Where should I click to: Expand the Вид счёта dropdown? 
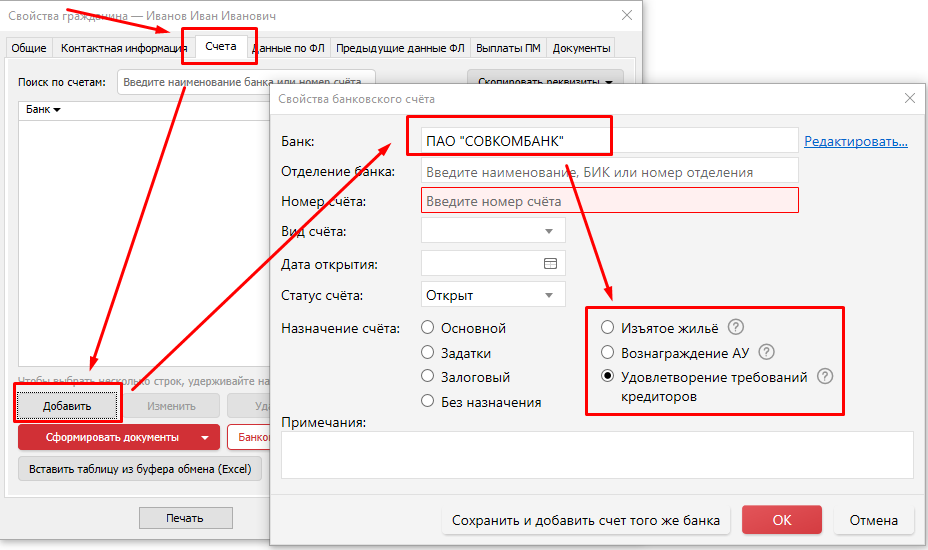point(549,231)
